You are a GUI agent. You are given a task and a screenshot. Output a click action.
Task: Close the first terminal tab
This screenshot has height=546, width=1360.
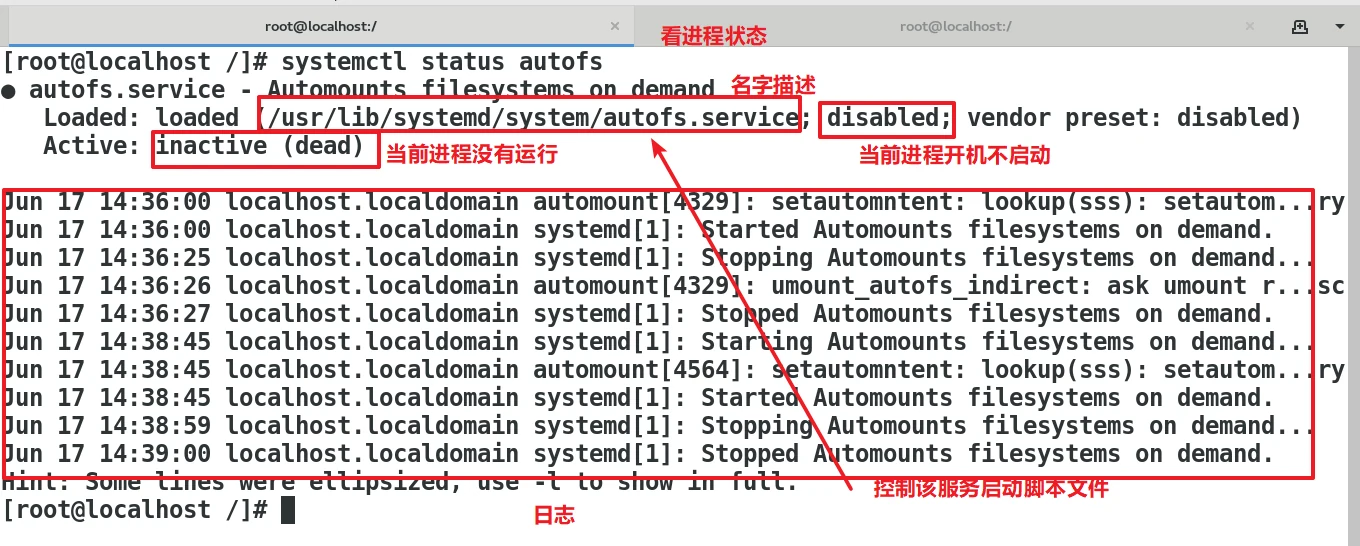click(x=615, y=27)
